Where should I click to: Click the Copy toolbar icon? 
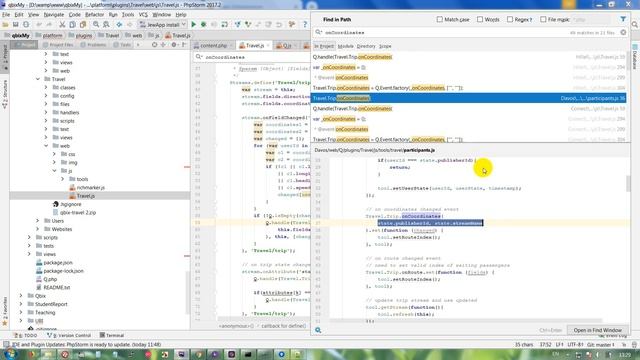coord(73,25)
